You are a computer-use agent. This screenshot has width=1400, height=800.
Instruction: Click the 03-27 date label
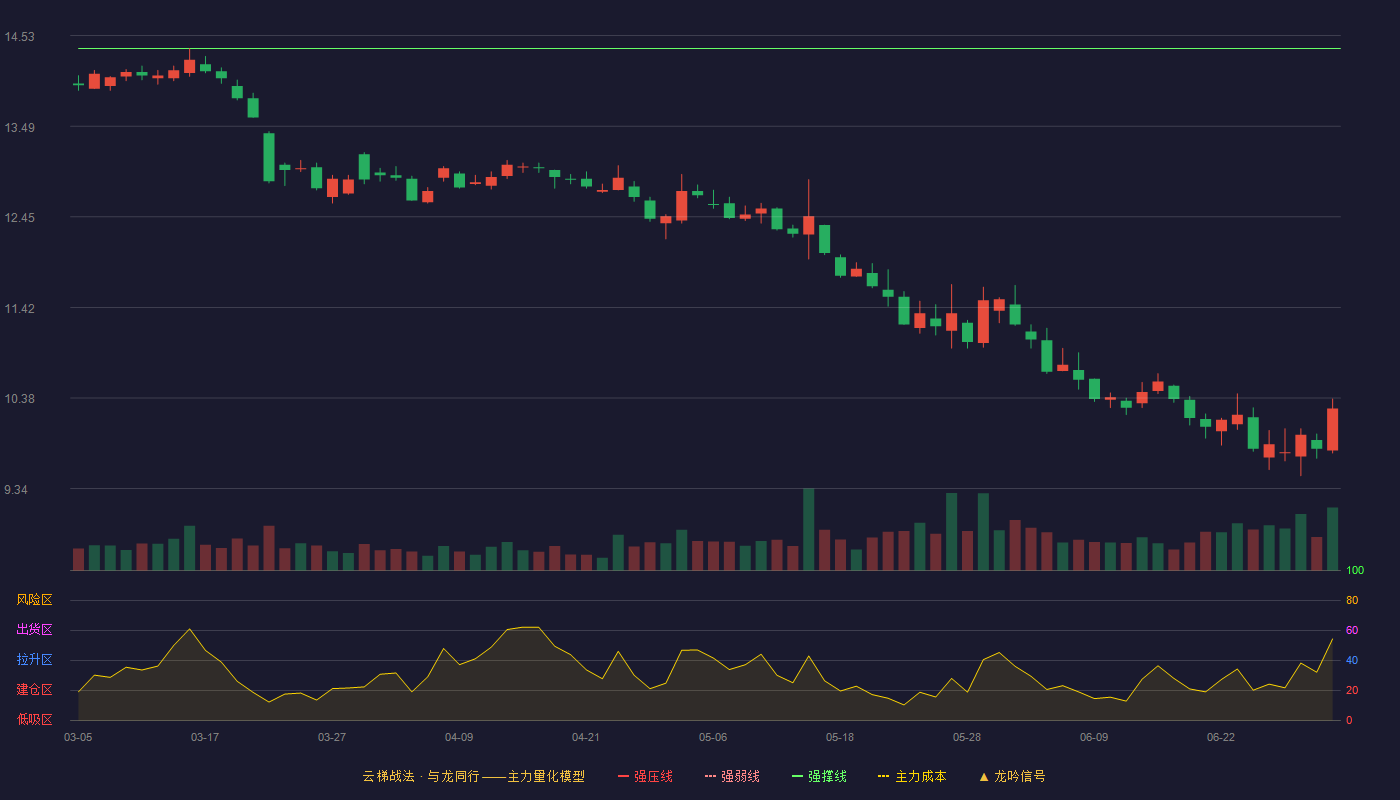pos(332,737)
